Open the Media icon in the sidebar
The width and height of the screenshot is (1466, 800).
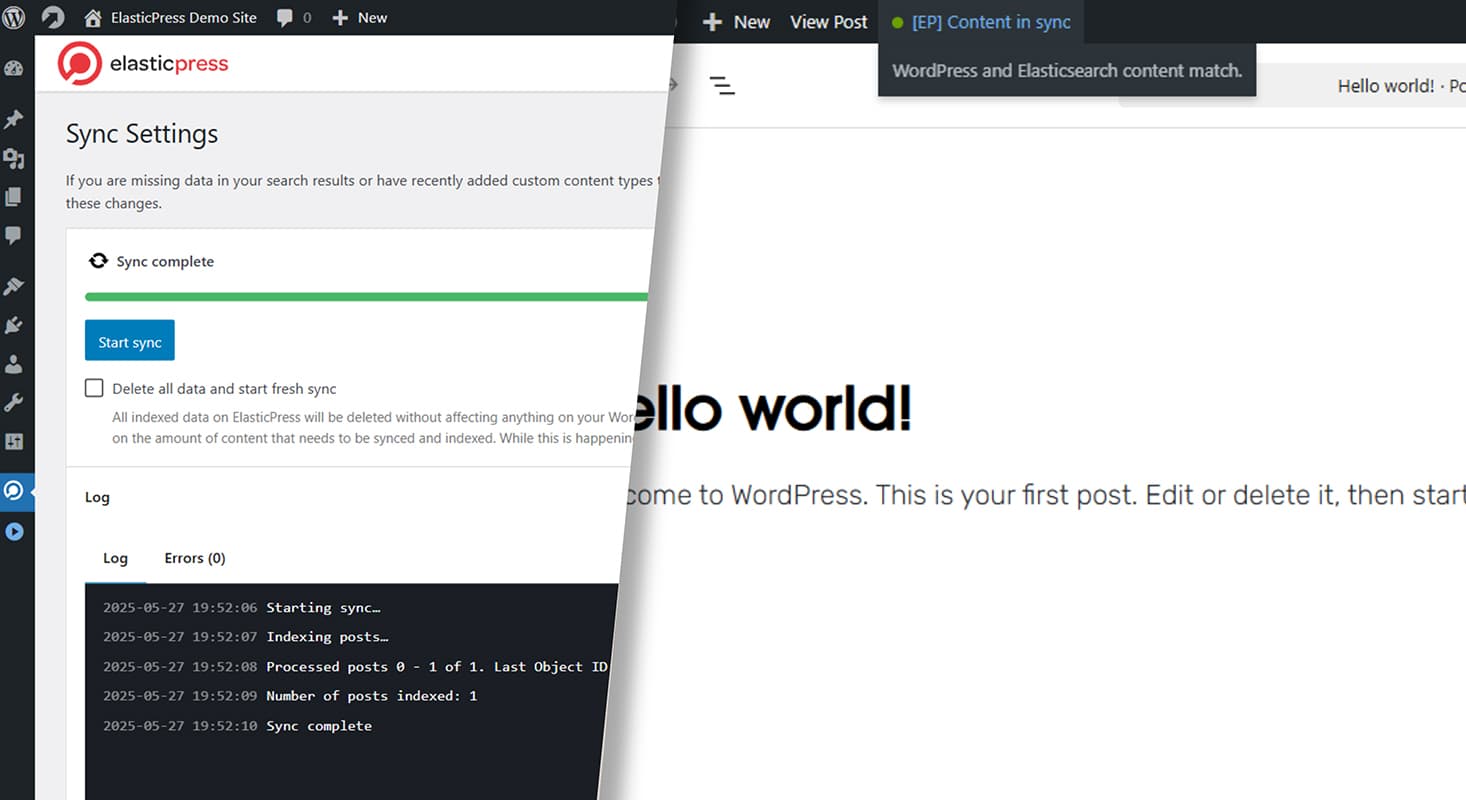pyautogui.click(x=14, y=158)
